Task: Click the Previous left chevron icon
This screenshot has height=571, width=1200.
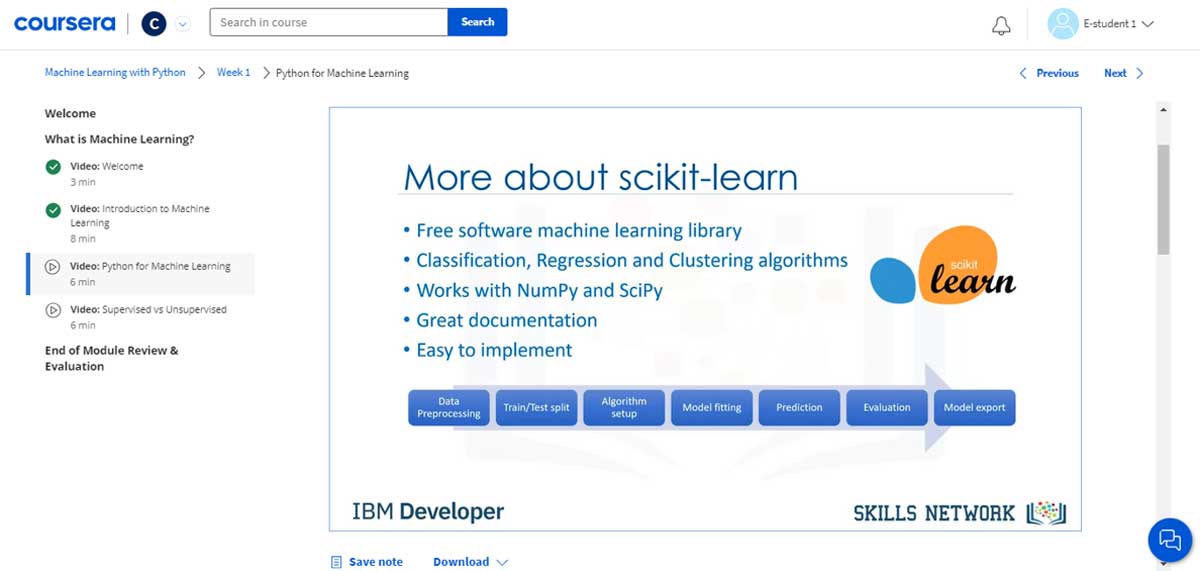Action: point(1023,73)
